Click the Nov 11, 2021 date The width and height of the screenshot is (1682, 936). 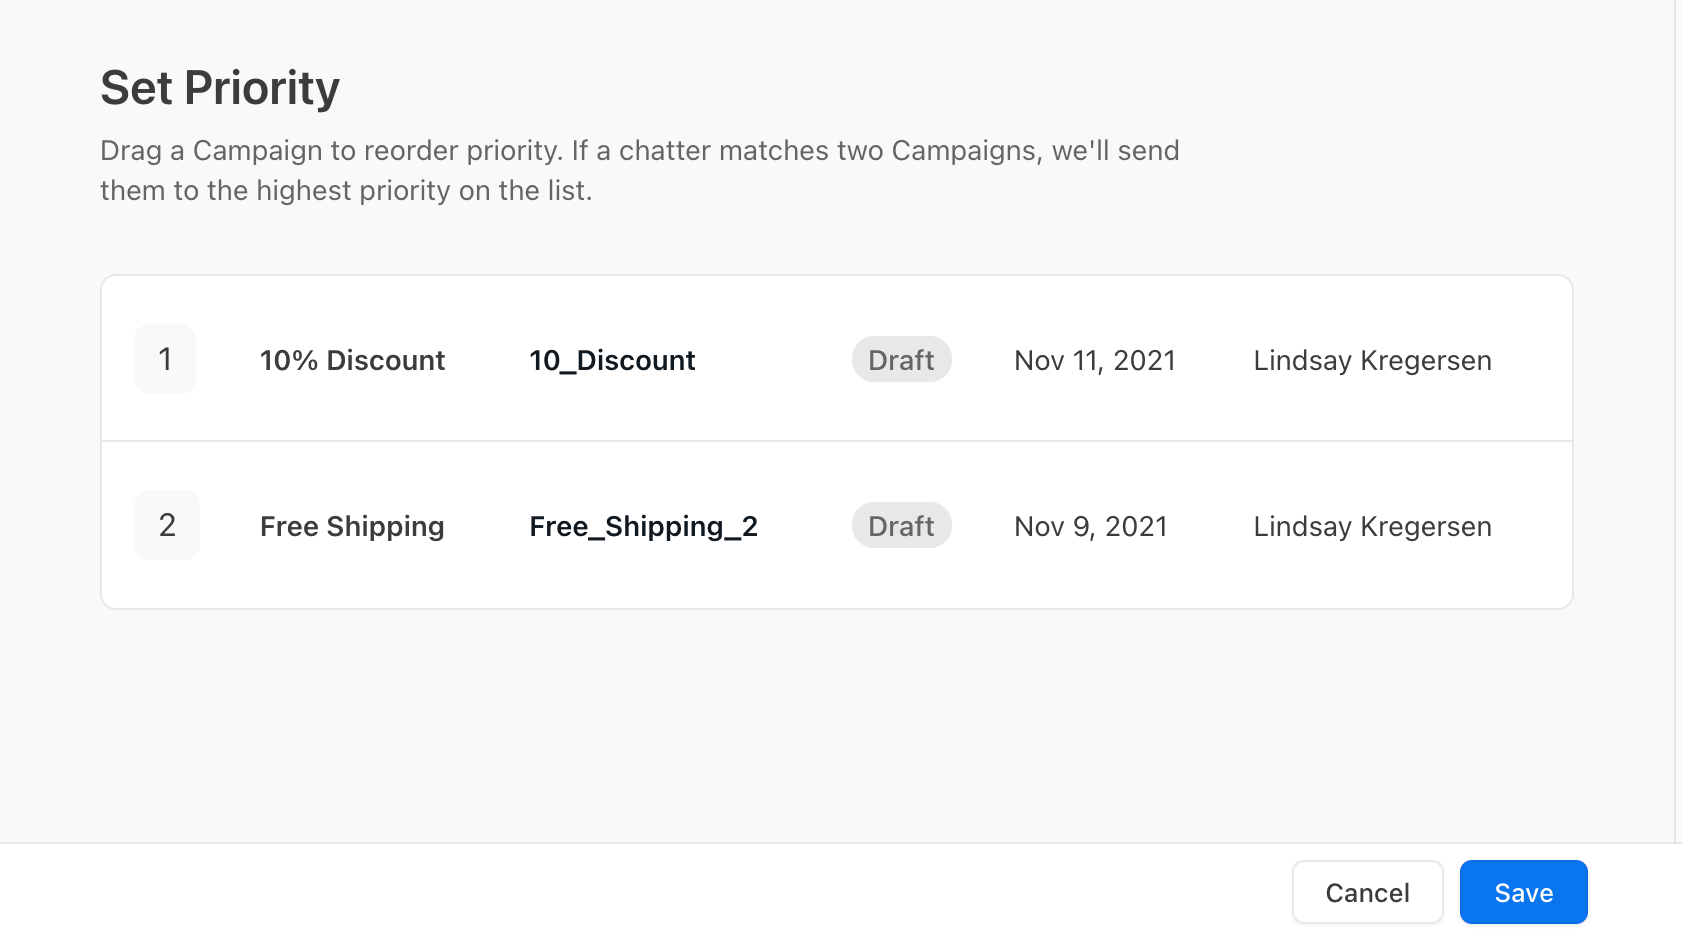click(1095, 360)
